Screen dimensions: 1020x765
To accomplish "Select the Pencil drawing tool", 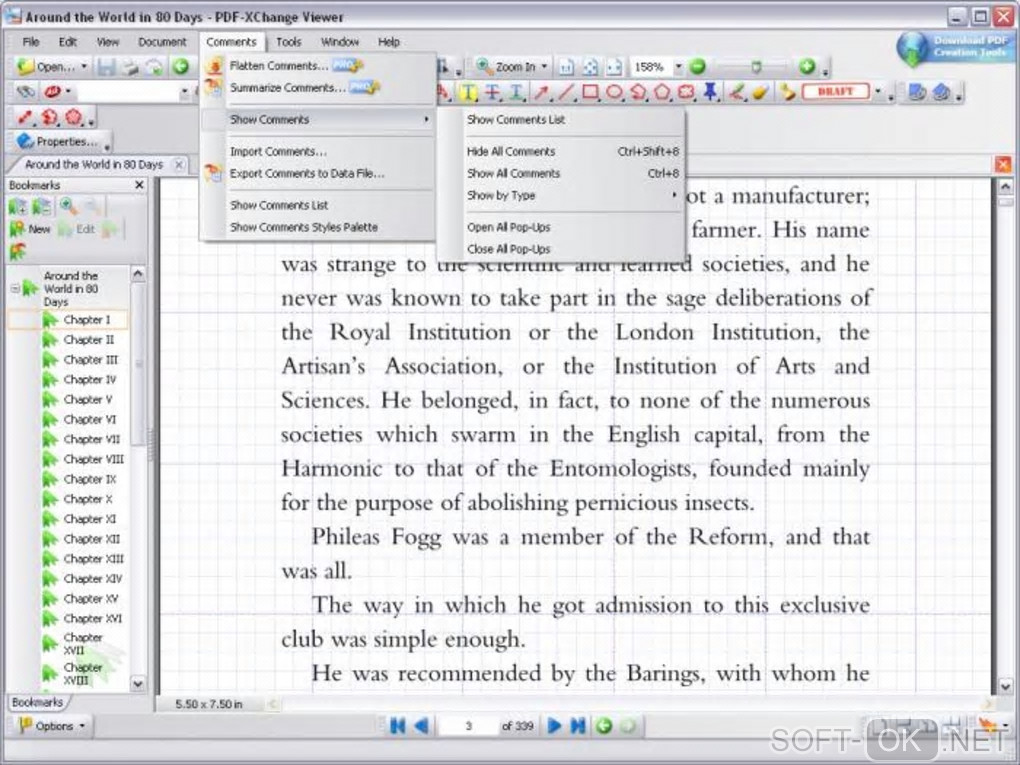I will click(736, 92).
